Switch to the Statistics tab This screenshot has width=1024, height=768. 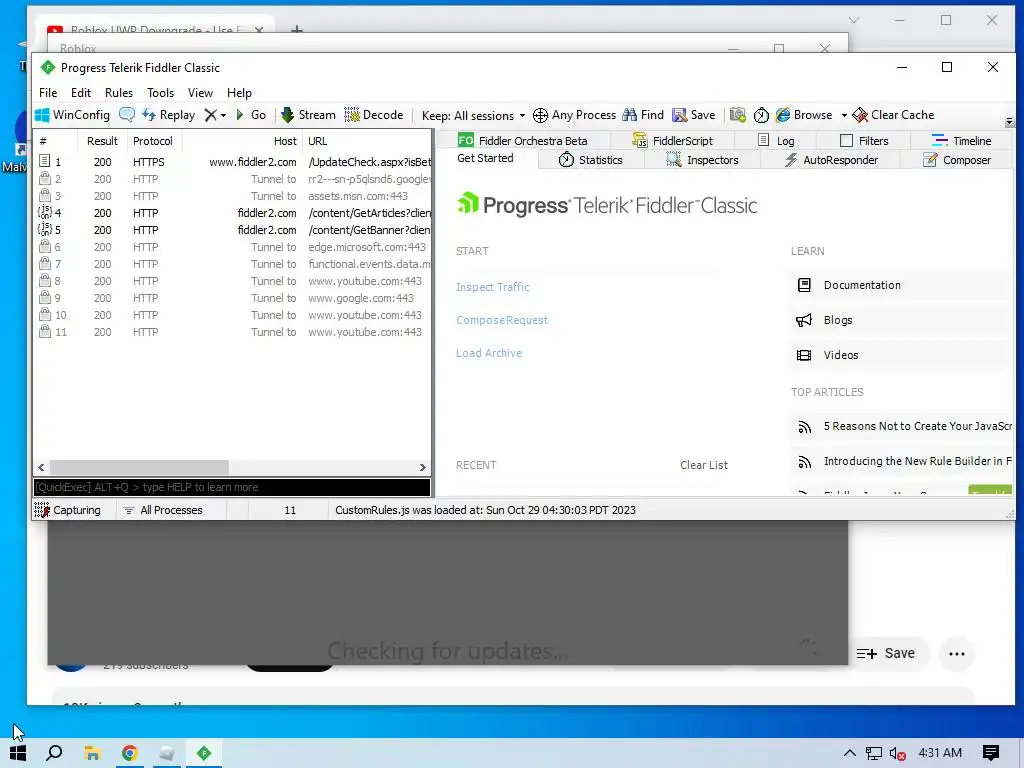[x=591, y=160]
